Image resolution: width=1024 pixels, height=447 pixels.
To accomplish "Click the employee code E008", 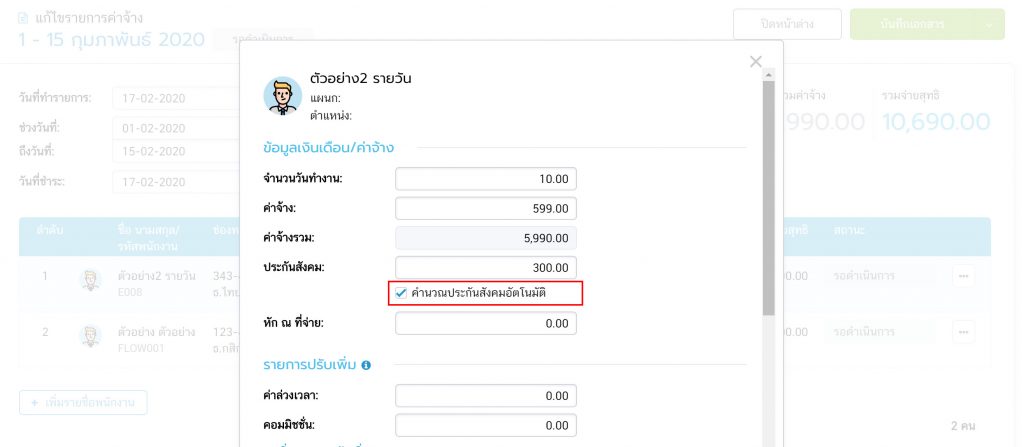I will [x=129, y=293].
